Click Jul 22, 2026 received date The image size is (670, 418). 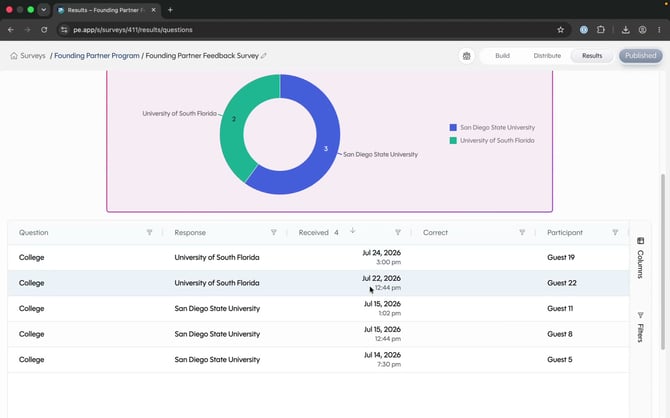(381, 278)
